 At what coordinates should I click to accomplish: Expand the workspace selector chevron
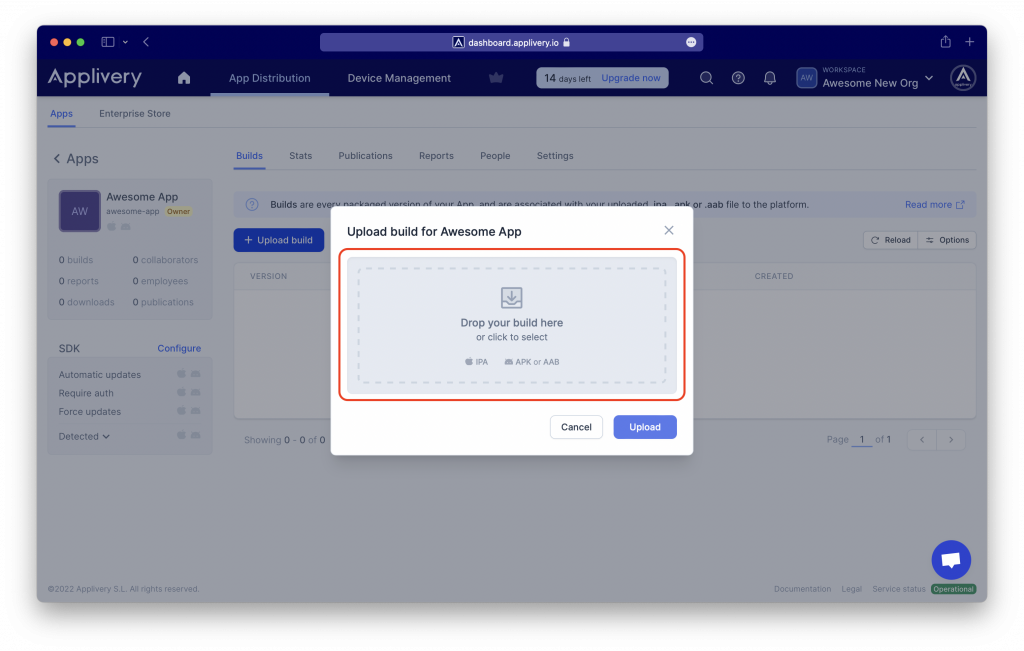pyautogui.click(x=929, y=78)
